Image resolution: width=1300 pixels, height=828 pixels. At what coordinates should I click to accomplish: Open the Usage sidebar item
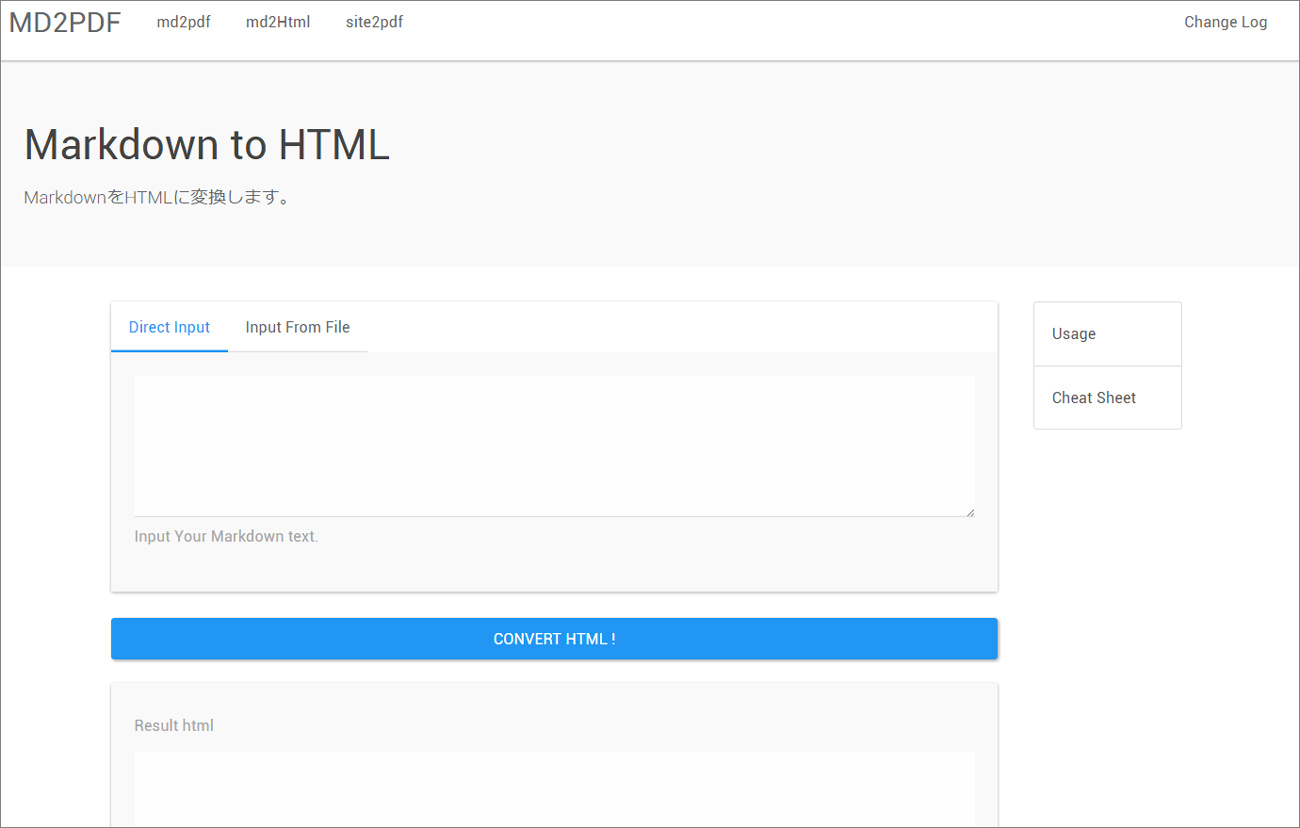coord(1107,334)
